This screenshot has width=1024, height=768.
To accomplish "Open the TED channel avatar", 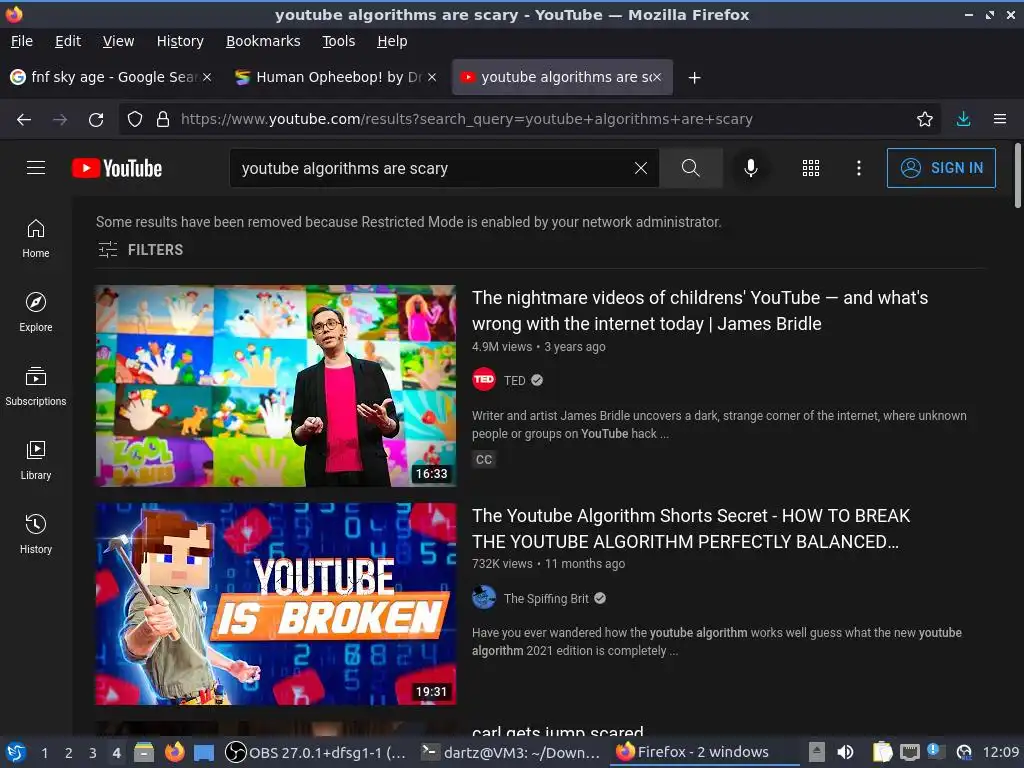I will (484, 379).
